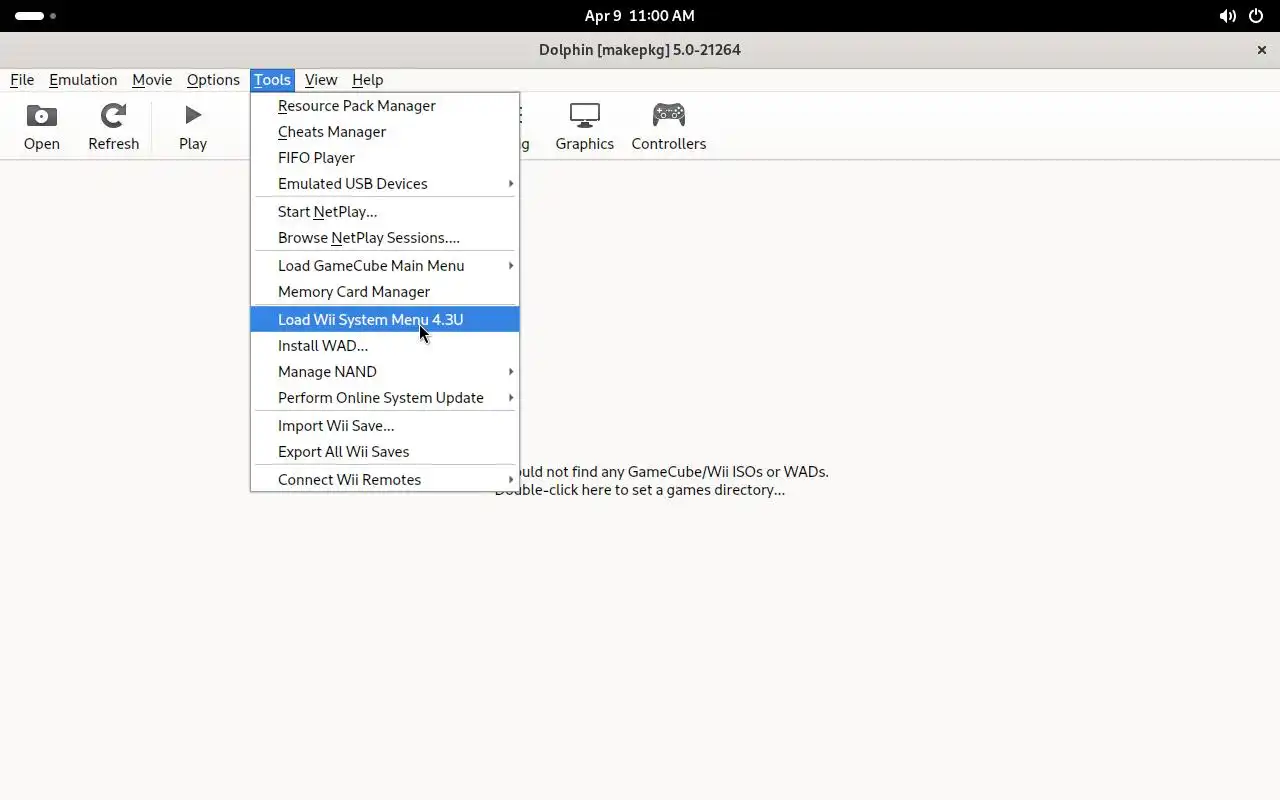This screenshot has height=800, width=1280.
Task: Close the open Tools menu
Action: point(272,80)
